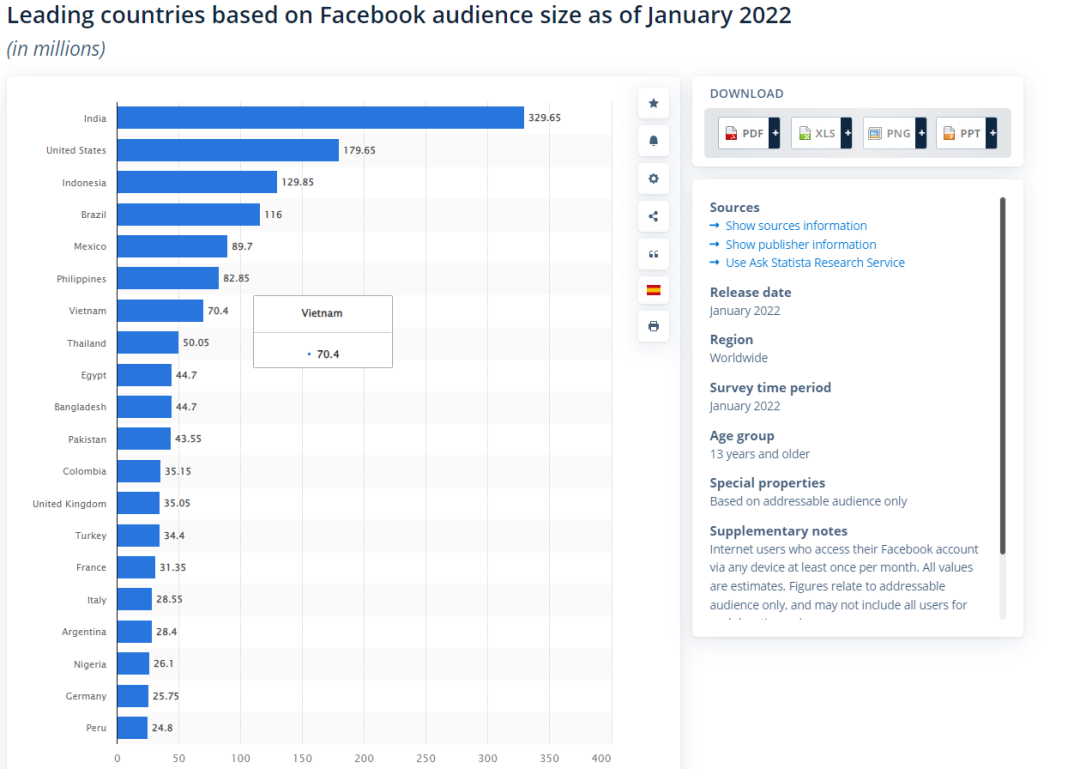Download chart as PDF

point(743,134)
